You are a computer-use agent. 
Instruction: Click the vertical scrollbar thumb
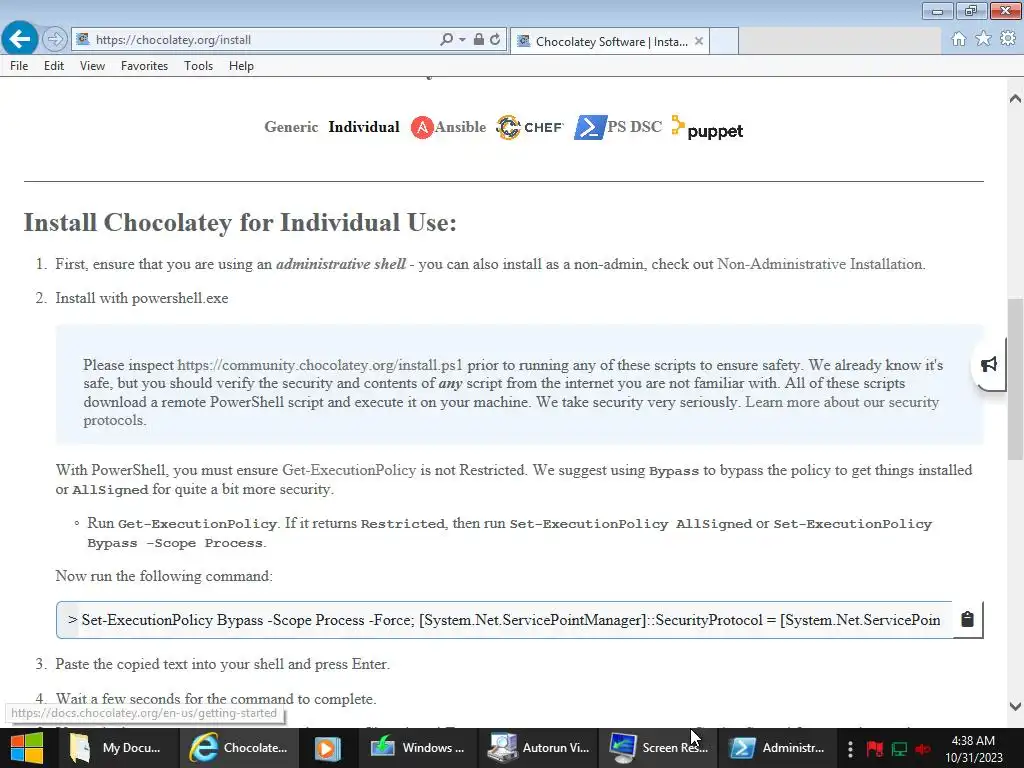click(x=1015, y=379)
